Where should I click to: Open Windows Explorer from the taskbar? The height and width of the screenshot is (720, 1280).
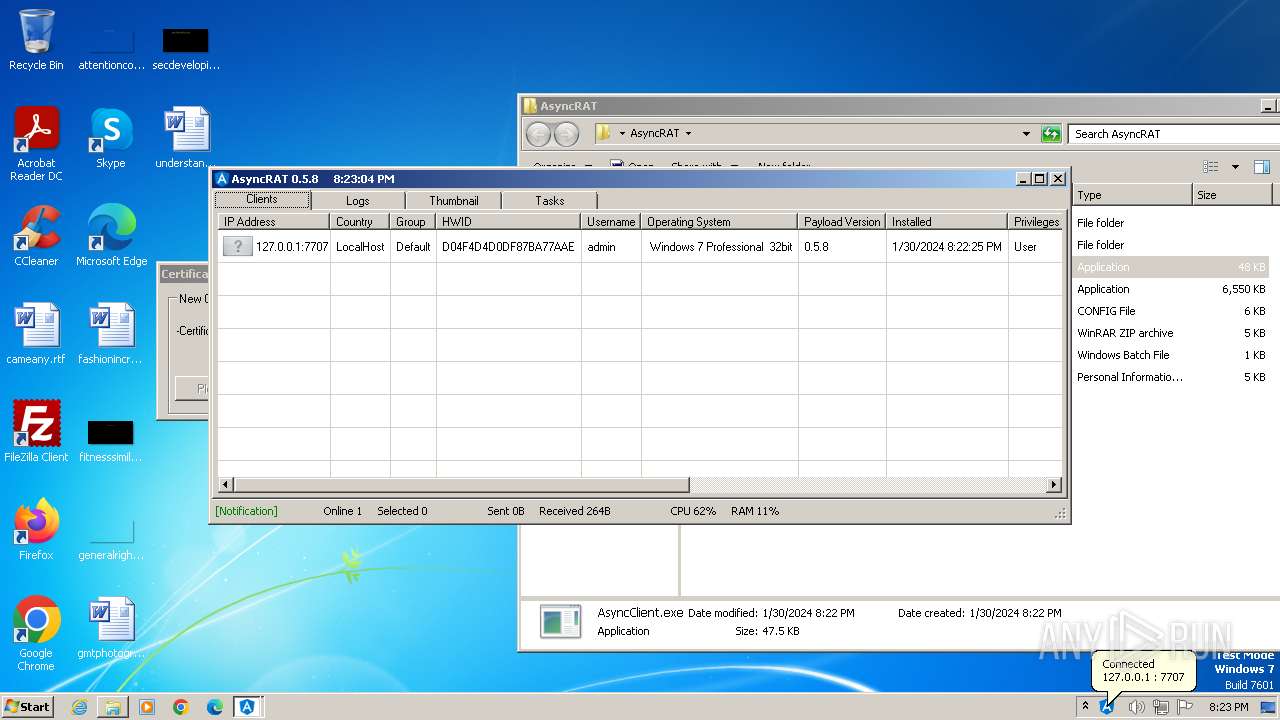click(113, 707)
